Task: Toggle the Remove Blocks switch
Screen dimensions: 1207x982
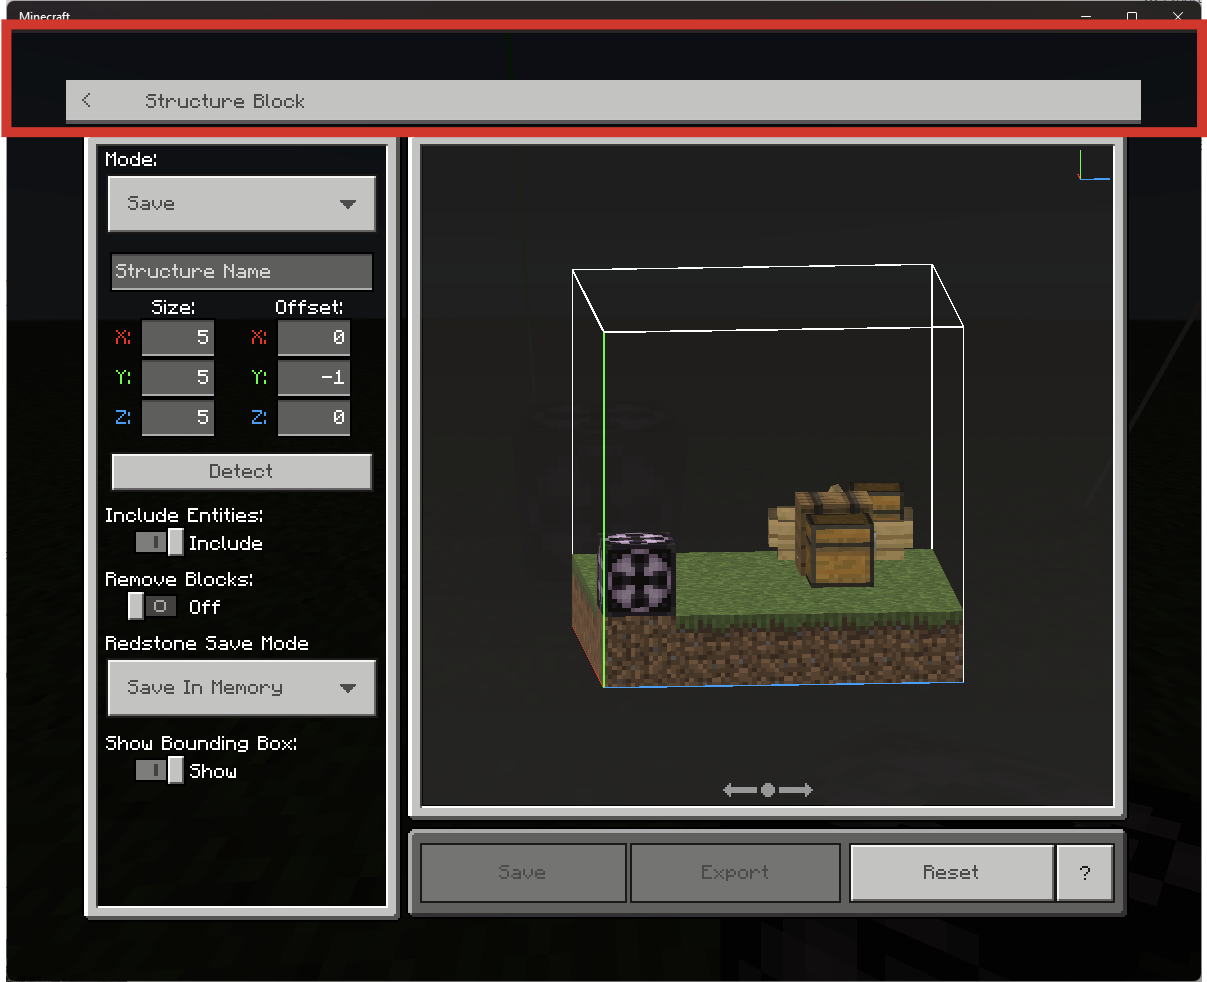Action: [153, 606]
